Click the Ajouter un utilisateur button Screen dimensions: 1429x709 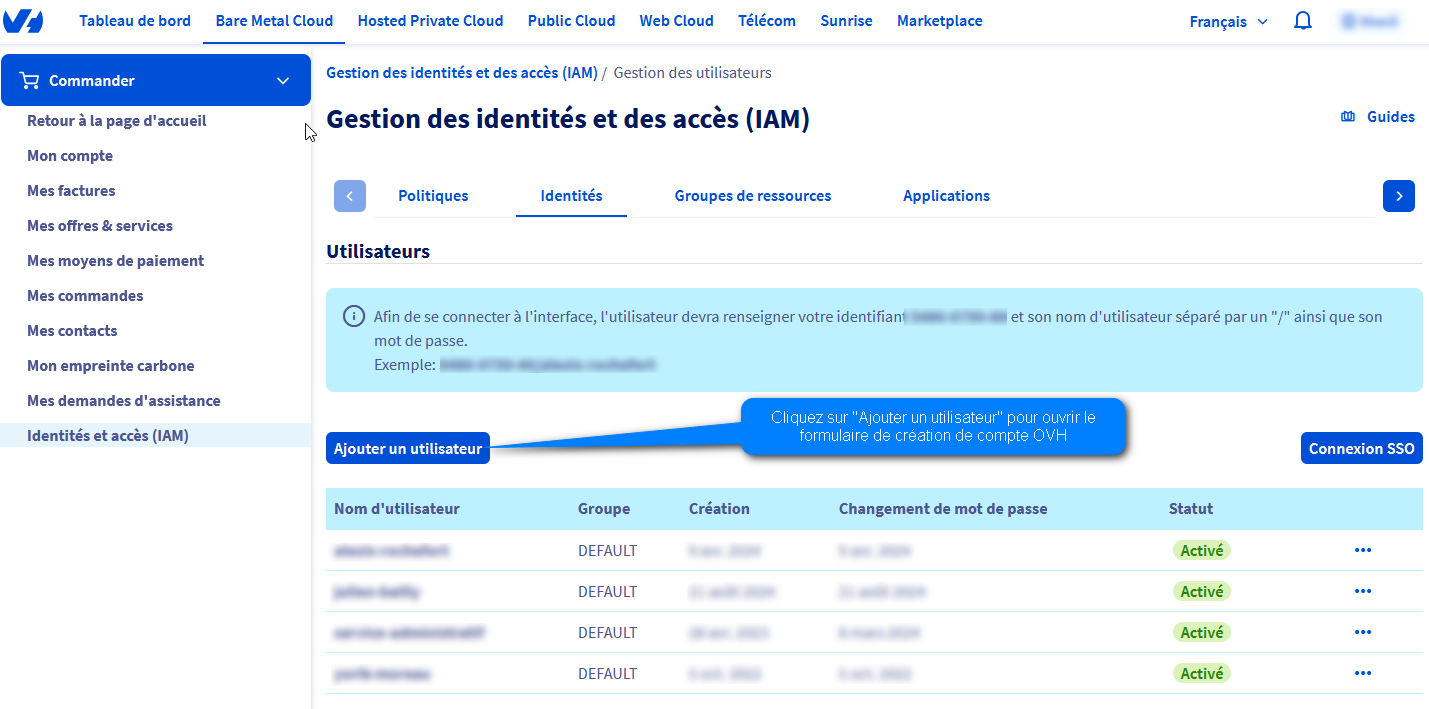tap(408, 448)
